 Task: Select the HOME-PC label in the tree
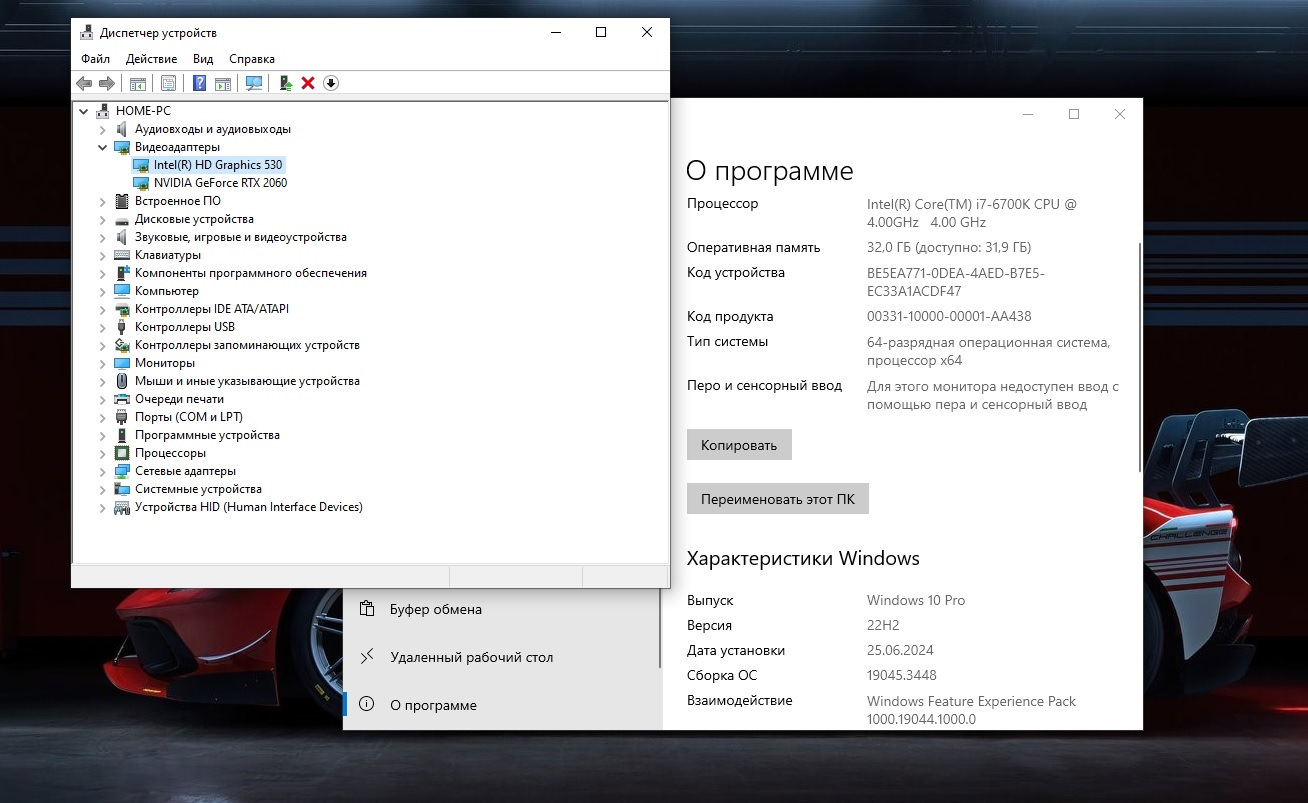[x=143, y=111]
